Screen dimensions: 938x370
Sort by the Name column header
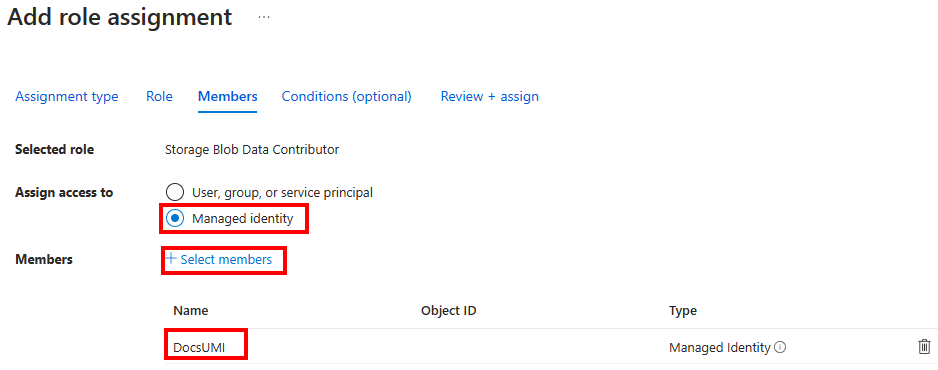[x=190, y=311]
